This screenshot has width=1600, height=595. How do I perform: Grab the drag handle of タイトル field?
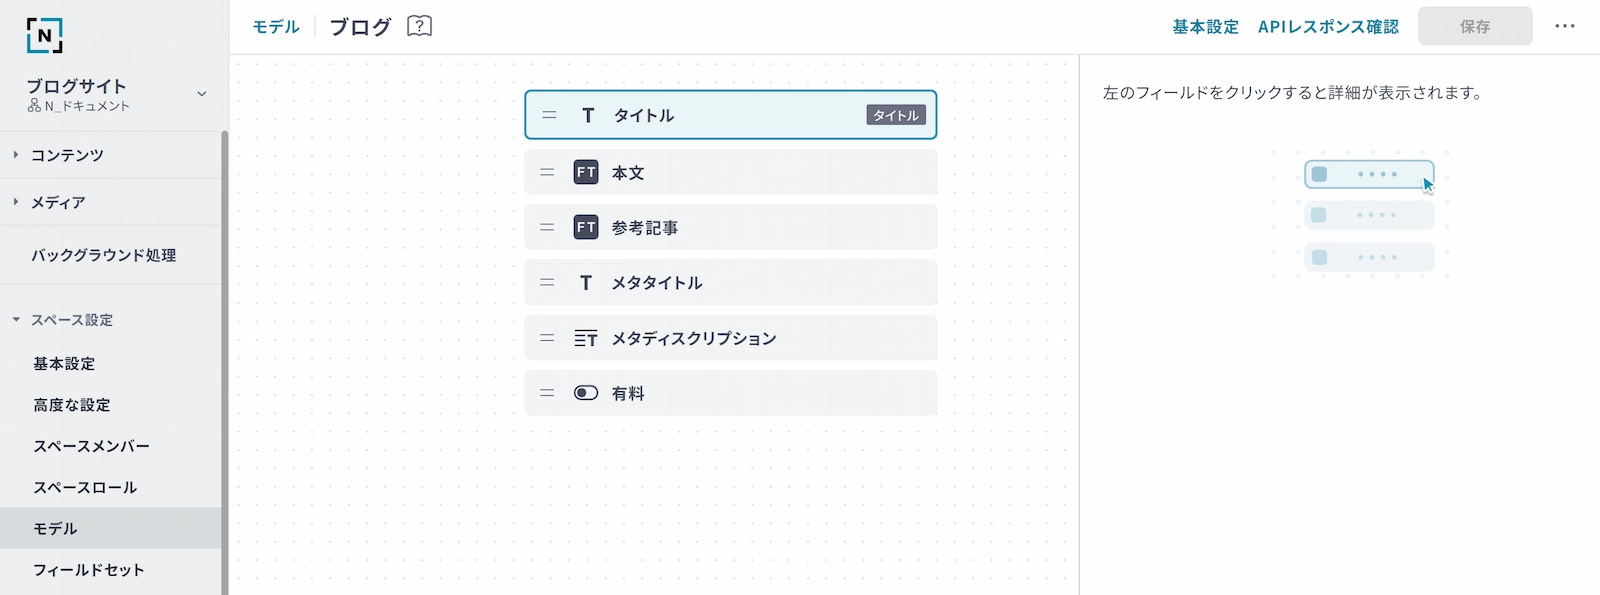point(549,115)
